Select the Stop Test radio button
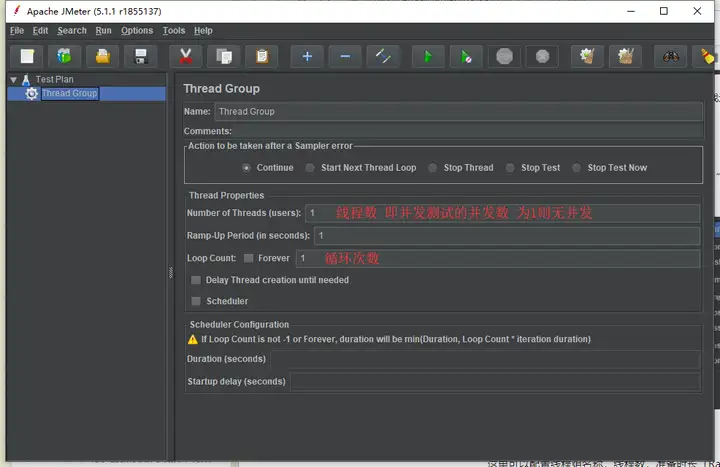The height and width of the screenshot is (467, 720). [510, 168]
